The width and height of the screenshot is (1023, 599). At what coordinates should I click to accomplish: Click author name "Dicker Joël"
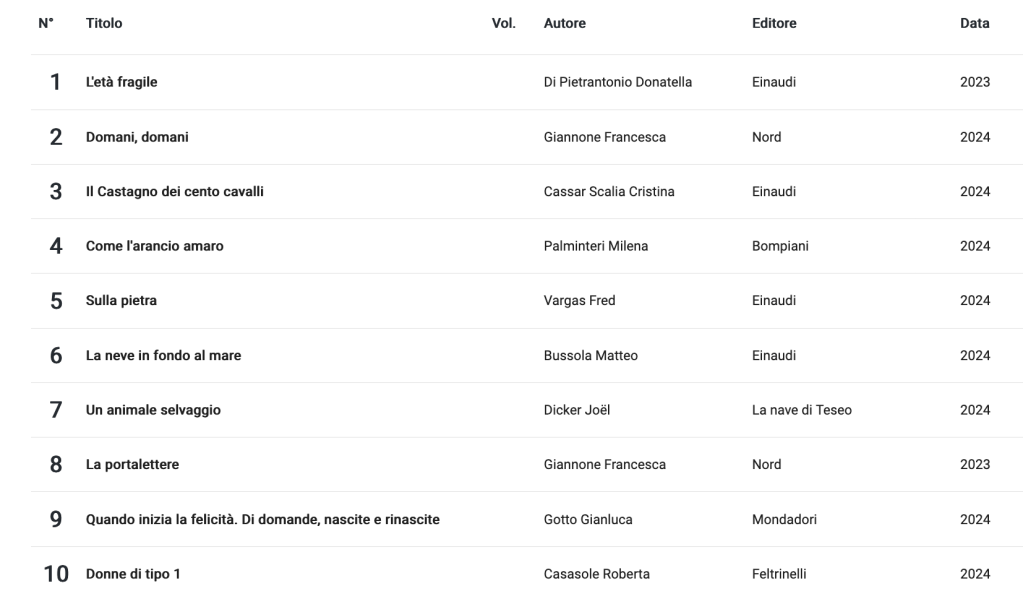click(x=577, y=410)
